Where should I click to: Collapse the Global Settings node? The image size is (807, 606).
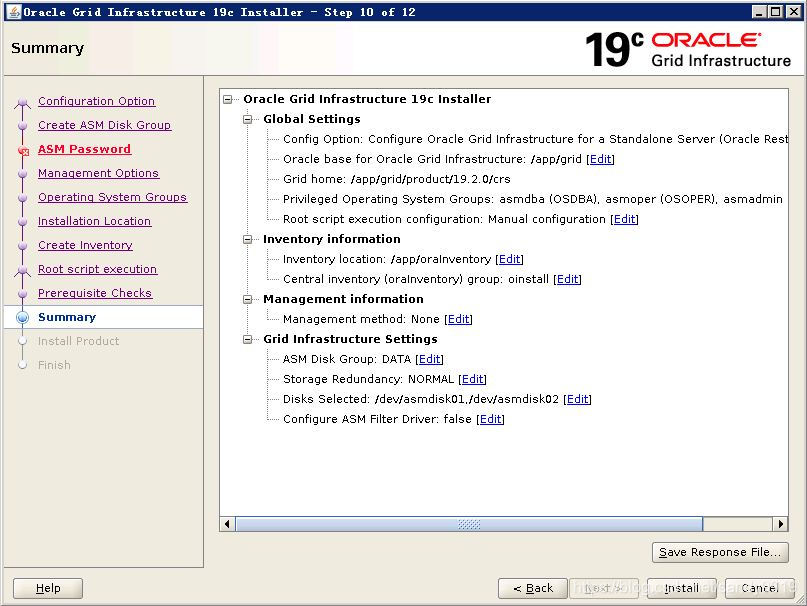pyautogui.click(x=248, y=119)
